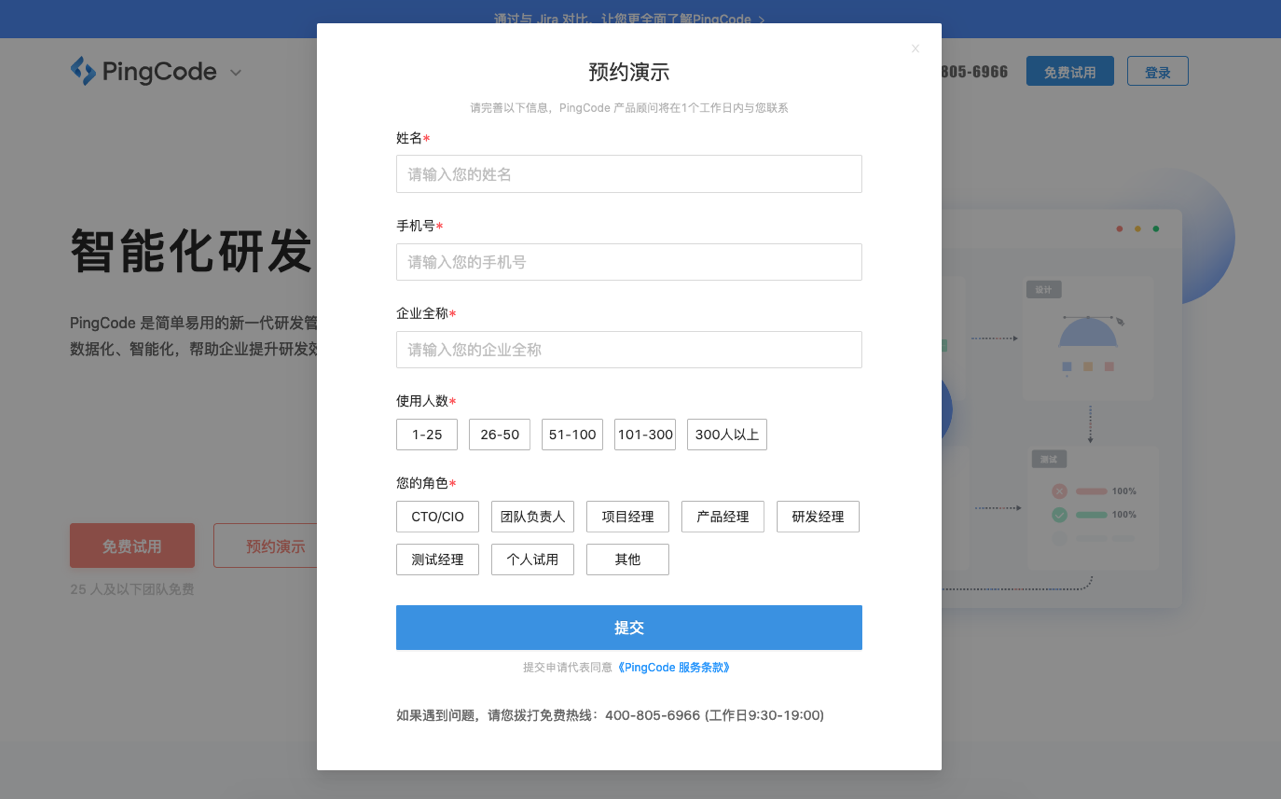This screenshot has width=1281, height=799.
Task: Choose 团队负责人 as your role
Action: pyautogui.click(x=533, y=517)
